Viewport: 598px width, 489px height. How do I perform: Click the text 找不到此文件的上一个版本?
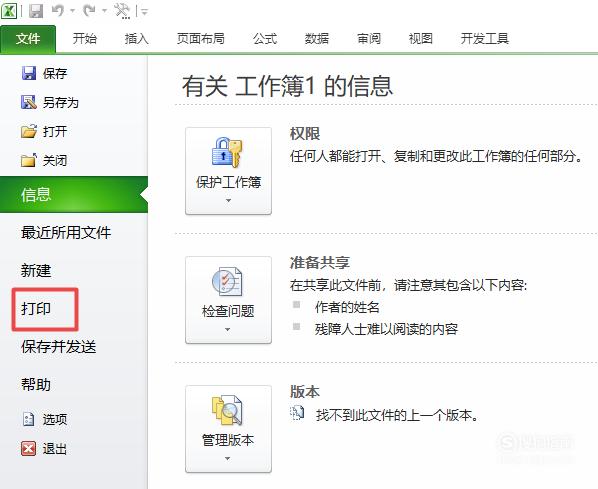pyautogui.click(x=397, y=415)
